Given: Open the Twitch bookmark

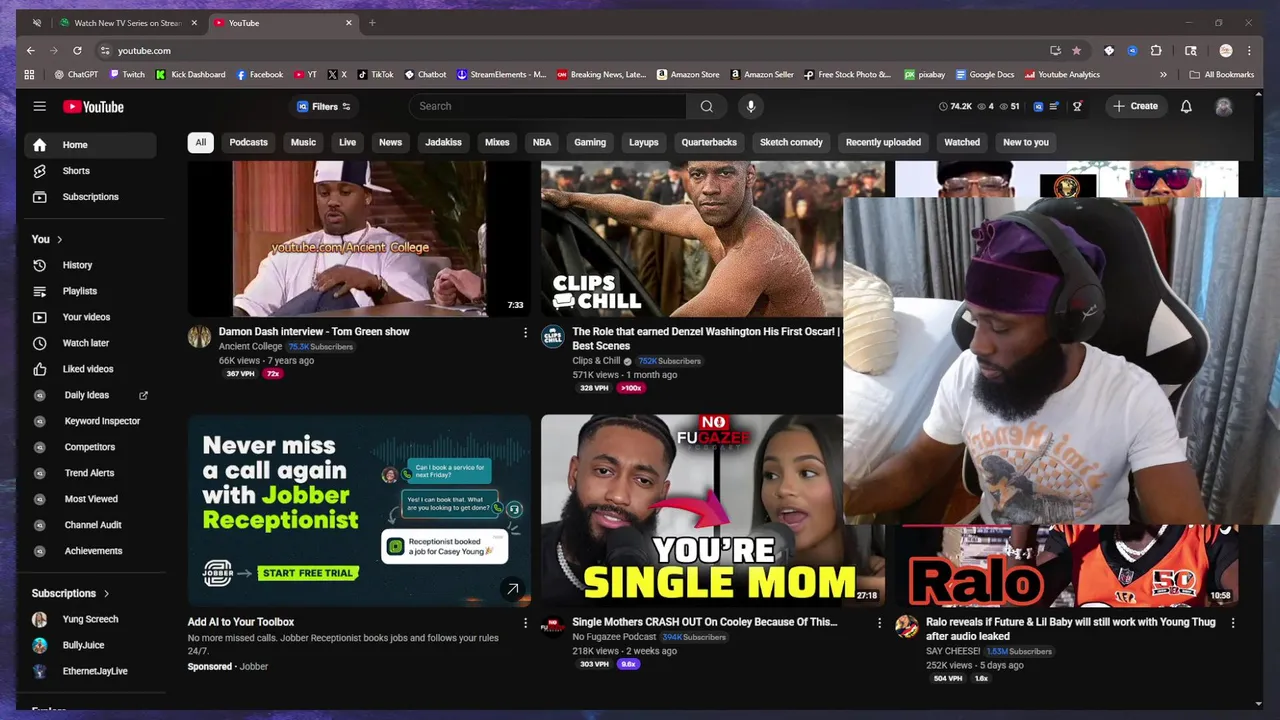Looking at the screenshot, I should click(x=127, y=74).
